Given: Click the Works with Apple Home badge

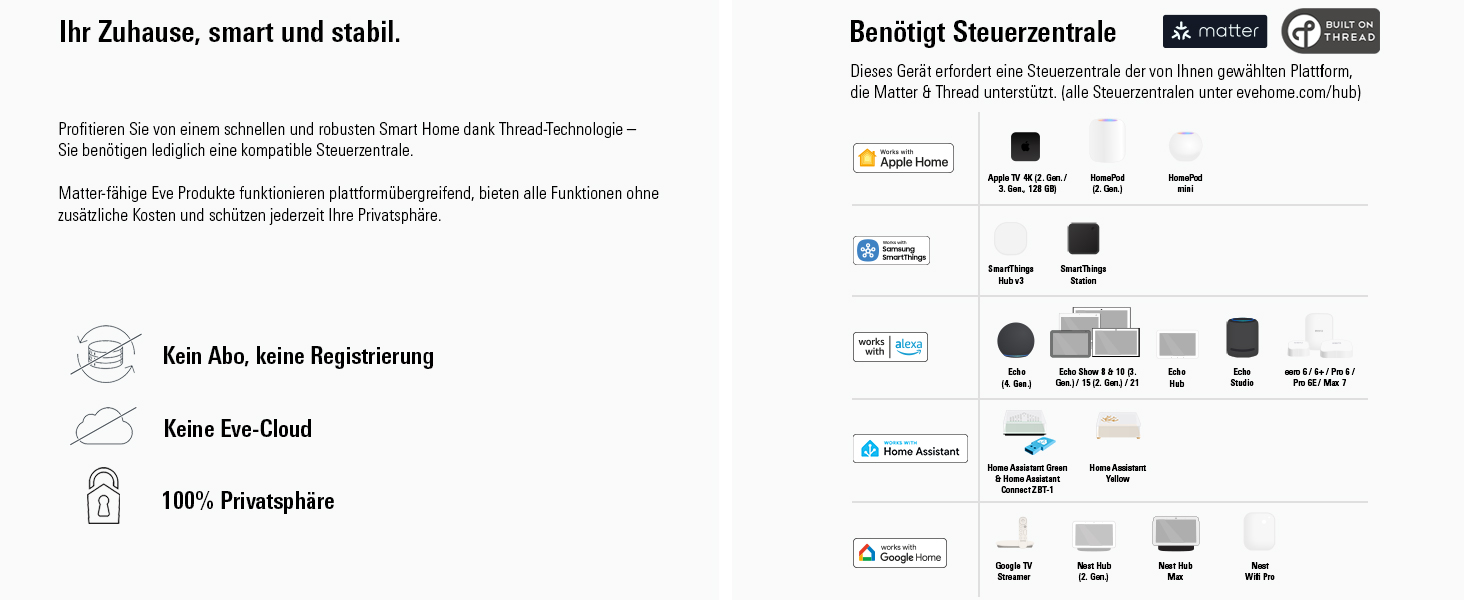Looking at the screenshot, I should click(903, 158).
